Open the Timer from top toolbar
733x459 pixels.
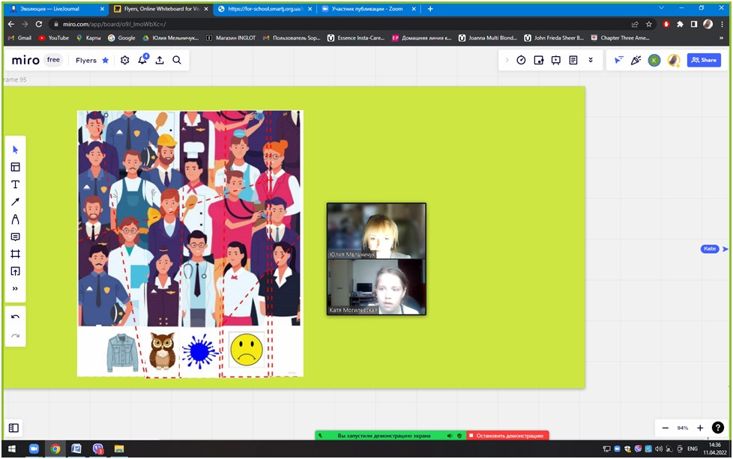[x=521, y=60]
